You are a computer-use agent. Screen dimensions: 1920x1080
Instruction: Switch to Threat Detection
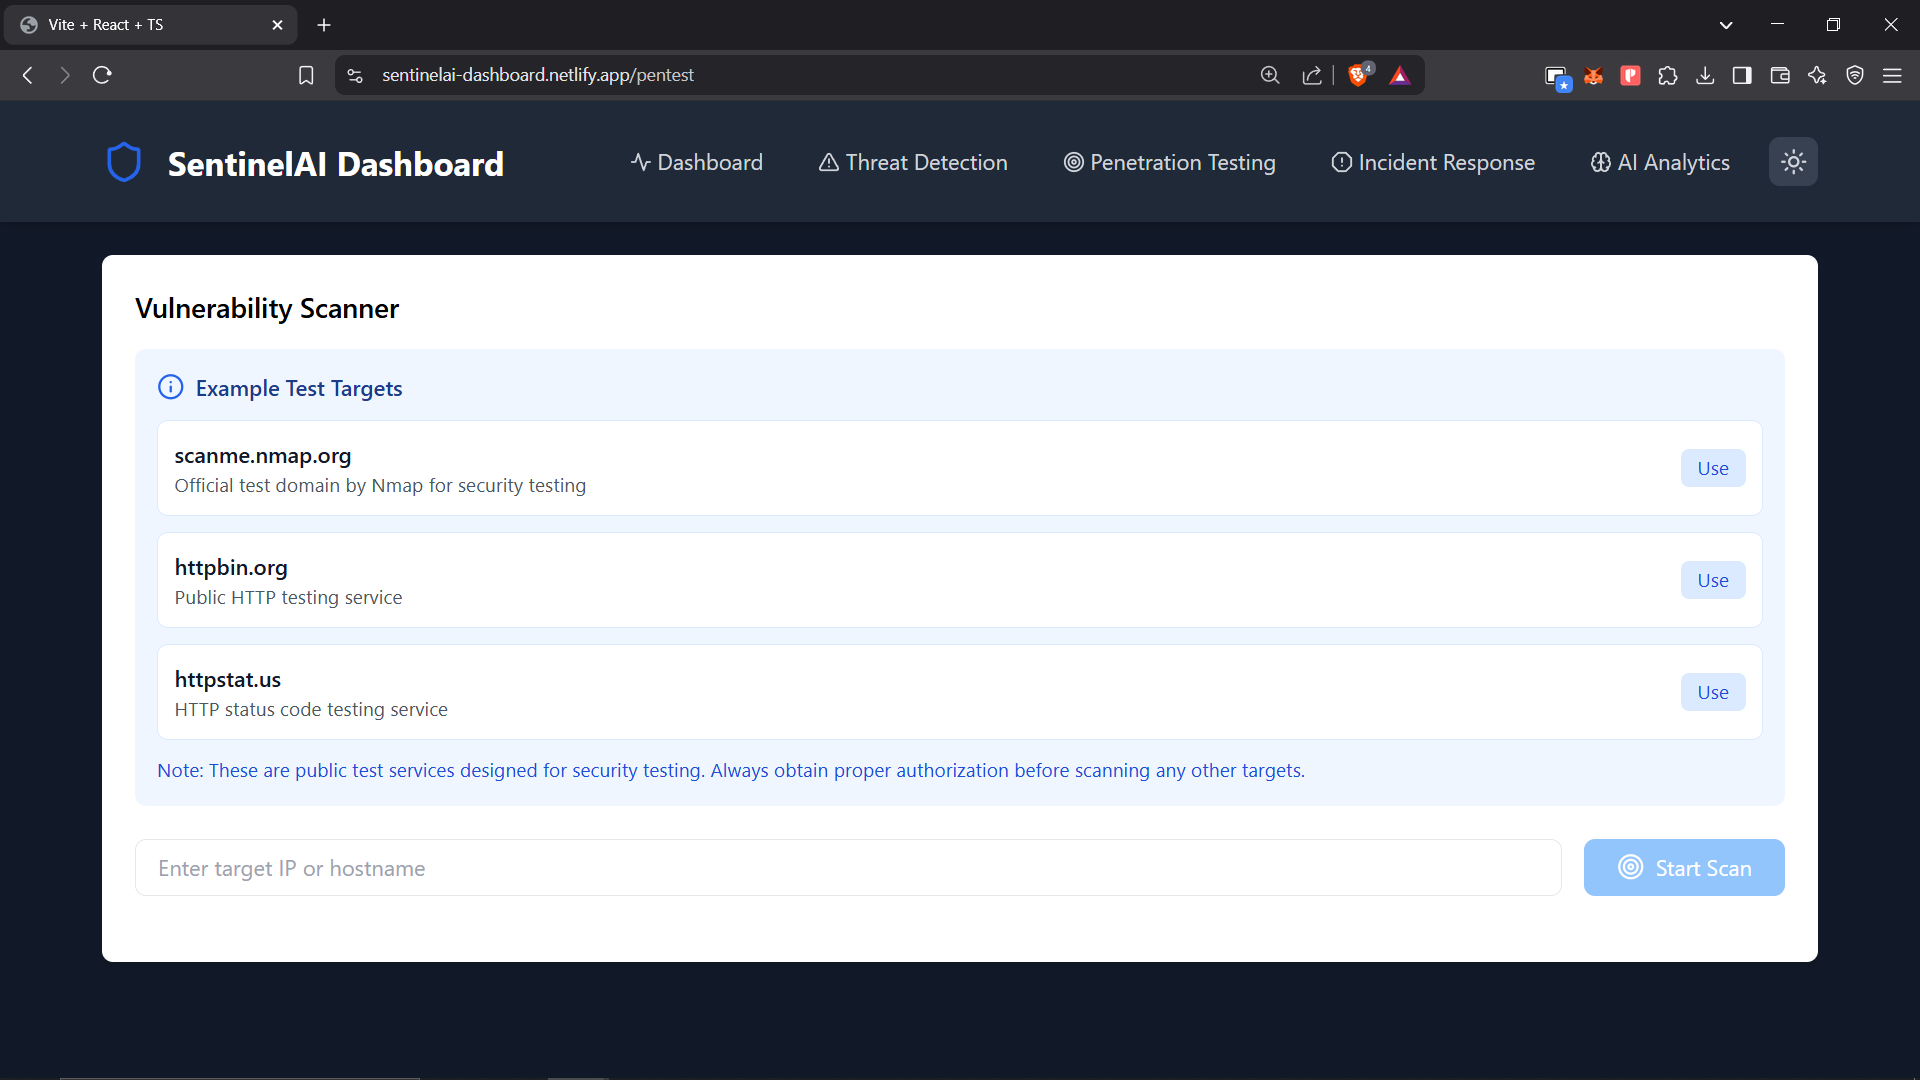tap(912, 162)
